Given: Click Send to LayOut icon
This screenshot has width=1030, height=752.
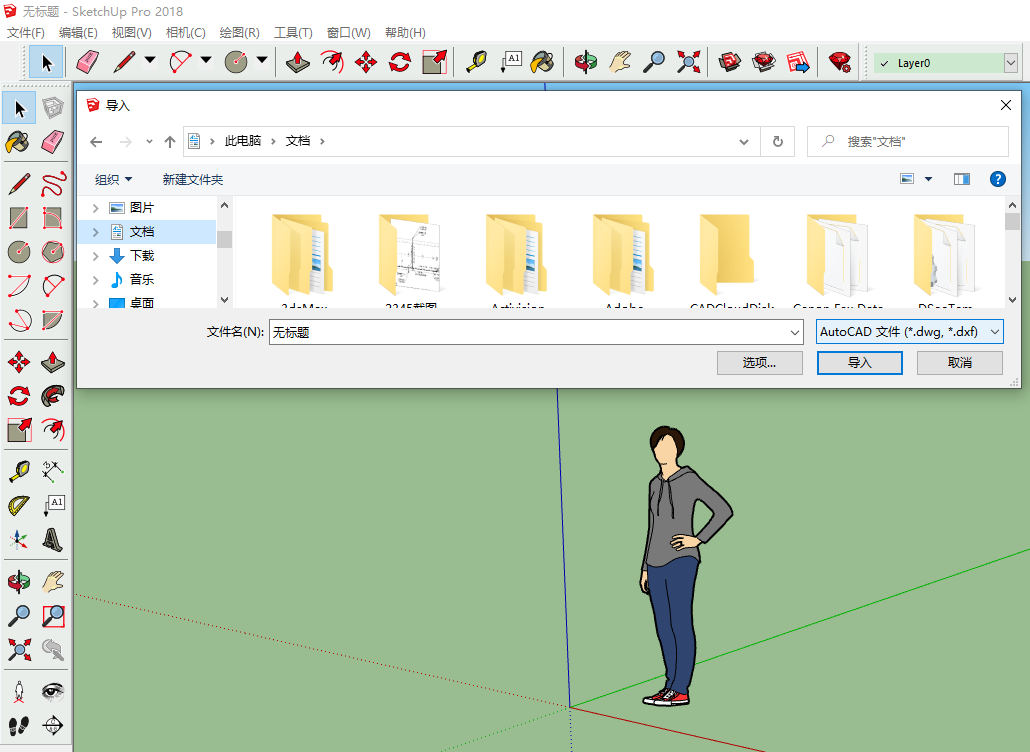Looking at the screenshot, I should pos(798,62).
